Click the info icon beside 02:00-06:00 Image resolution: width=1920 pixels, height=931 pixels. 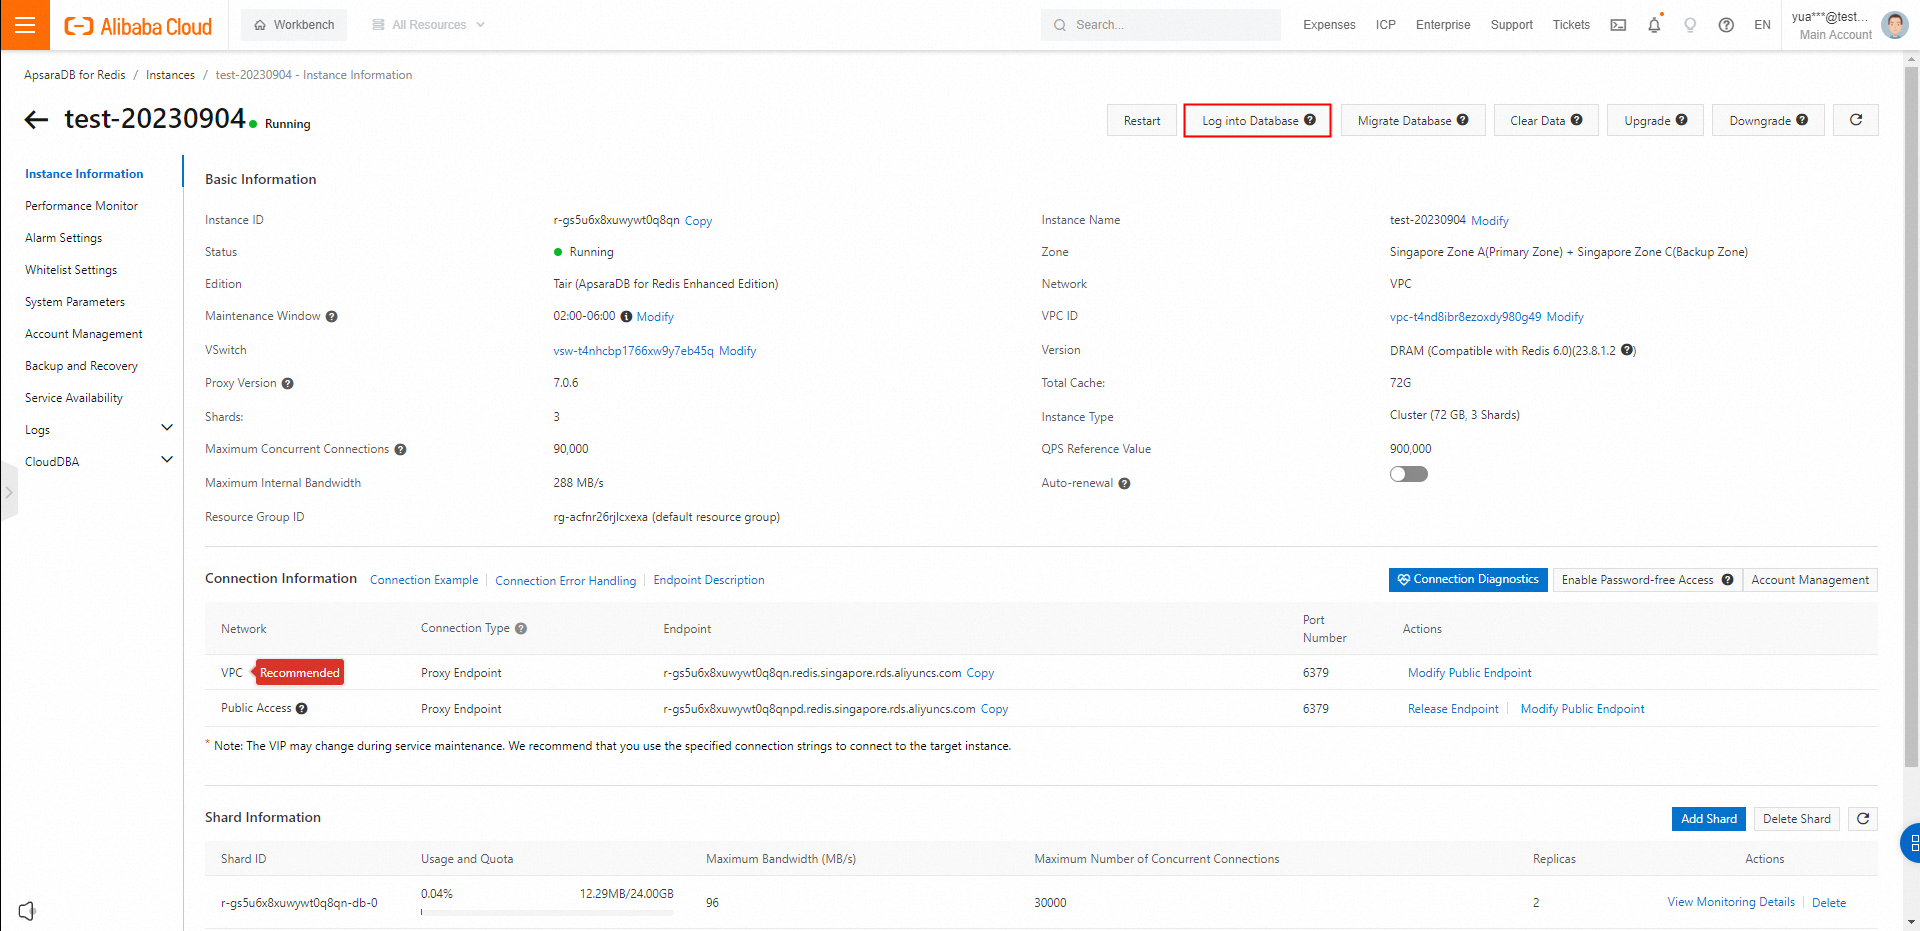pyautogui.click(x=626, y=317)
